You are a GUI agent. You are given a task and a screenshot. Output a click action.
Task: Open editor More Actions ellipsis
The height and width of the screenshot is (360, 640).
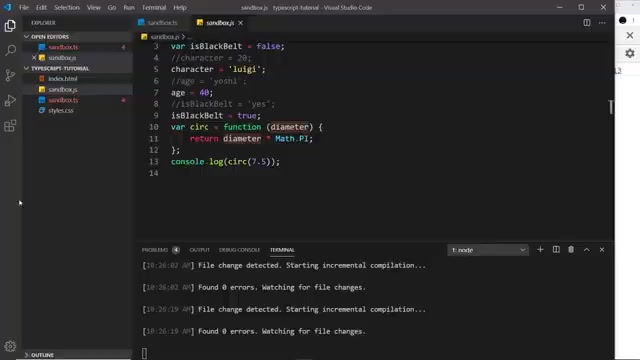602,23
